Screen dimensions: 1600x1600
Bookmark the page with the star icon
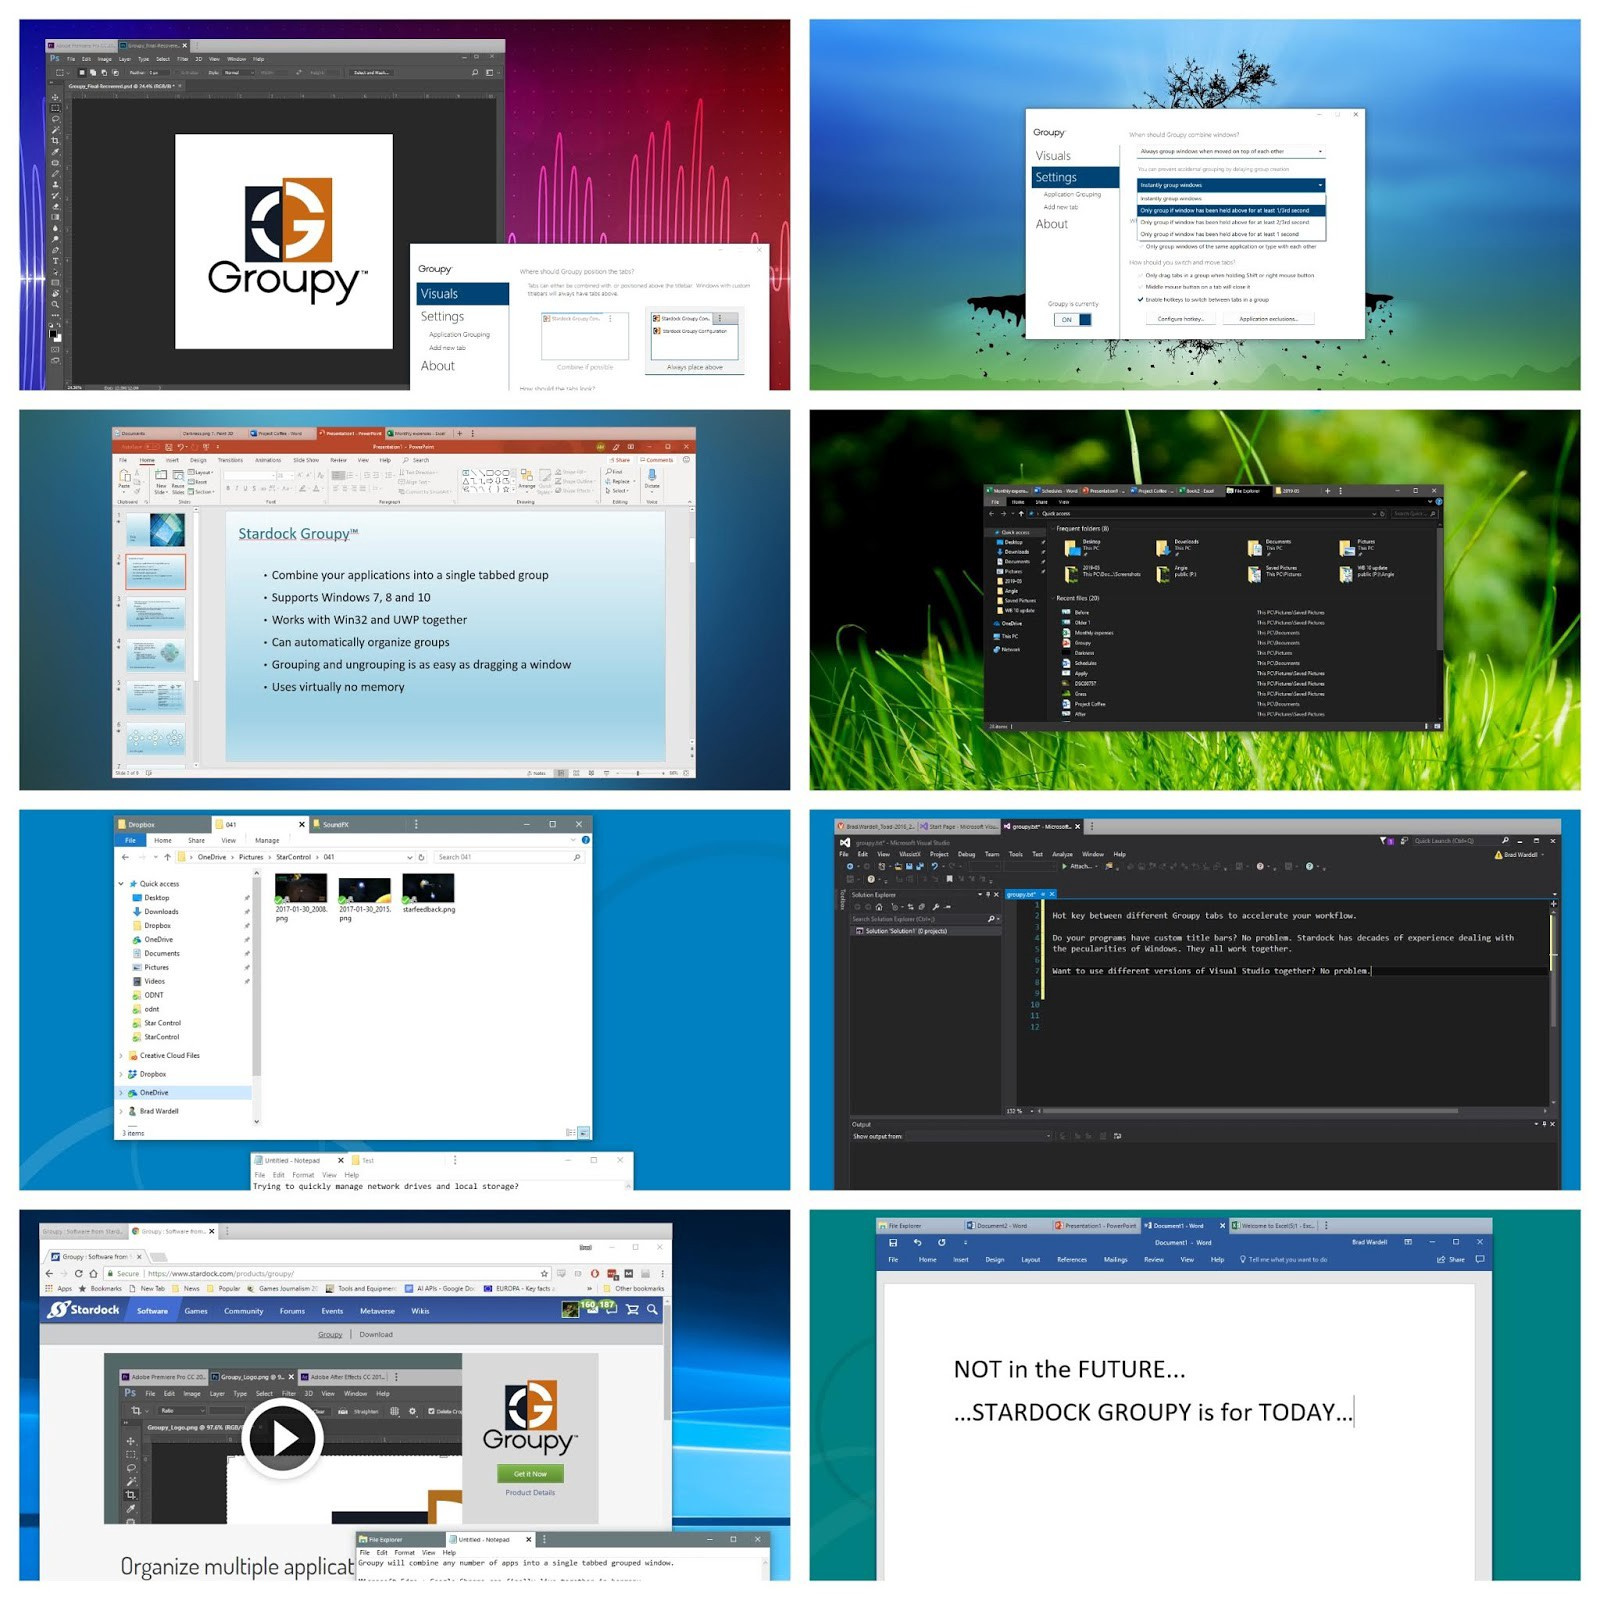(544, 1273)
